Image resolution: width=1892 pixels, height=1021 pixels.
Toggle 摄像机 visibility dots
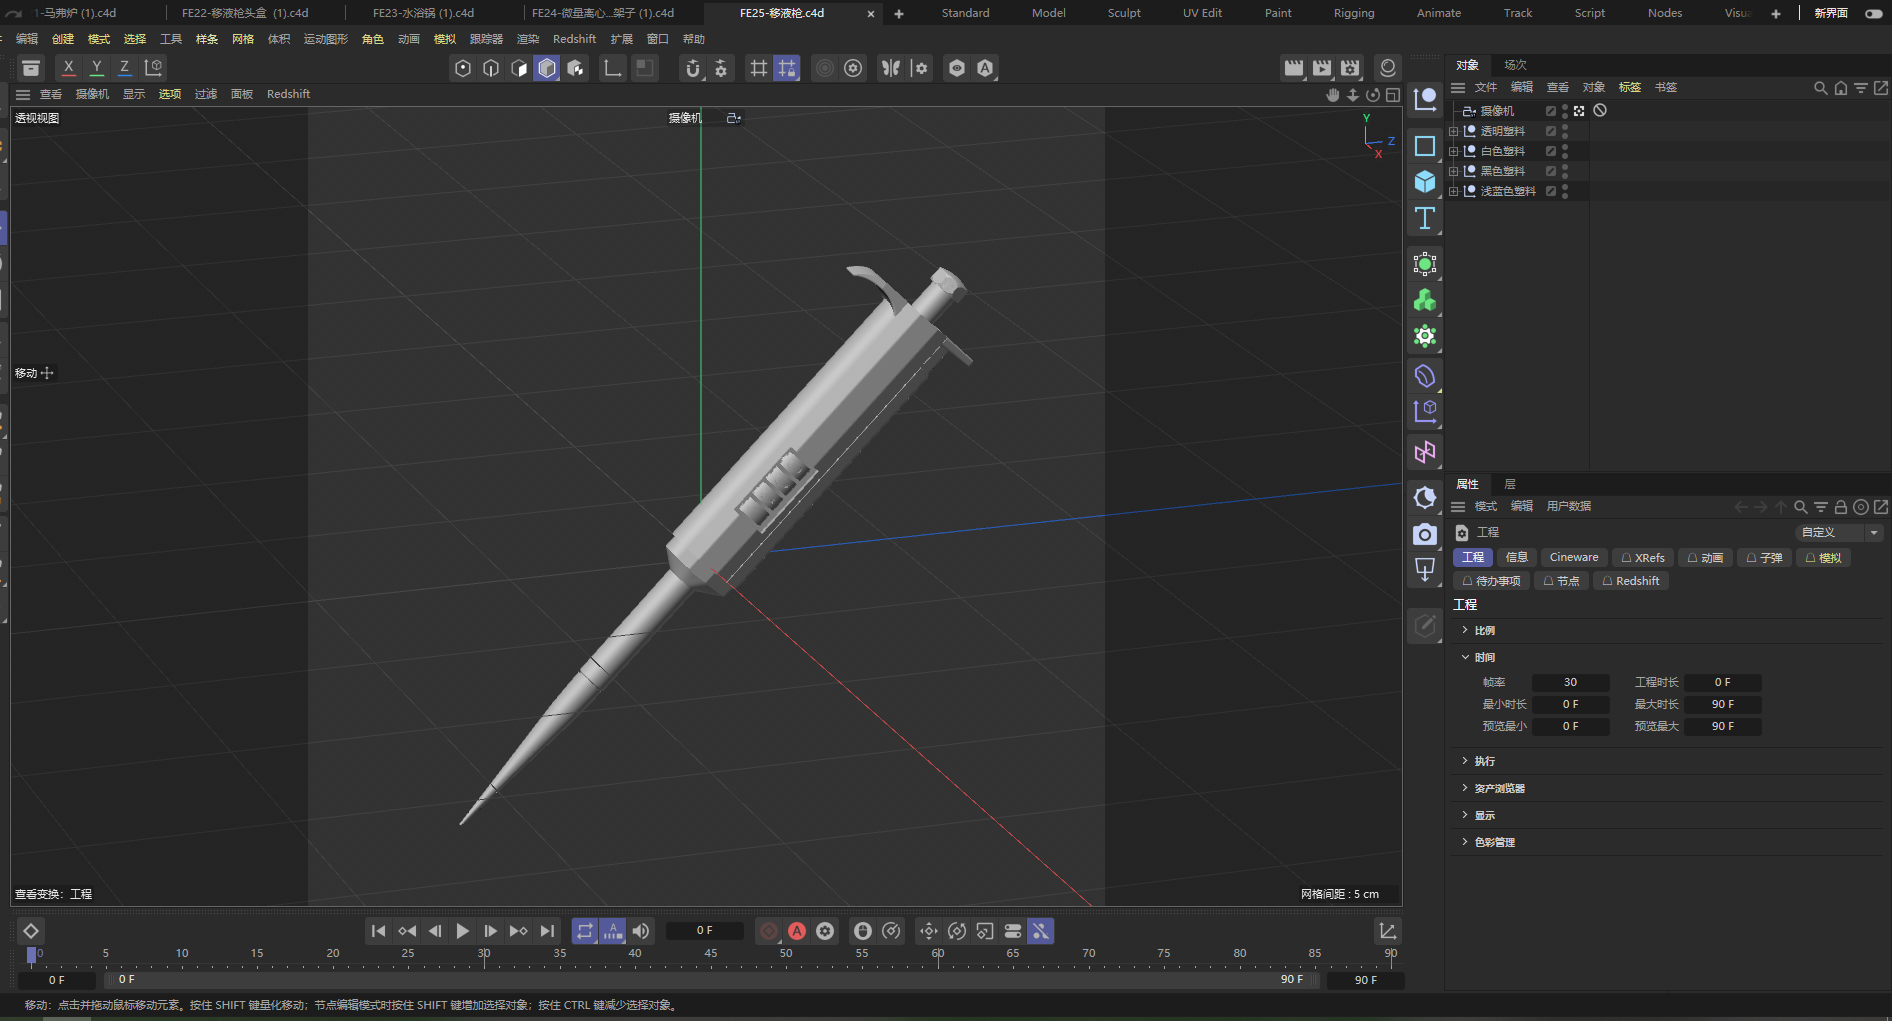1564,111
